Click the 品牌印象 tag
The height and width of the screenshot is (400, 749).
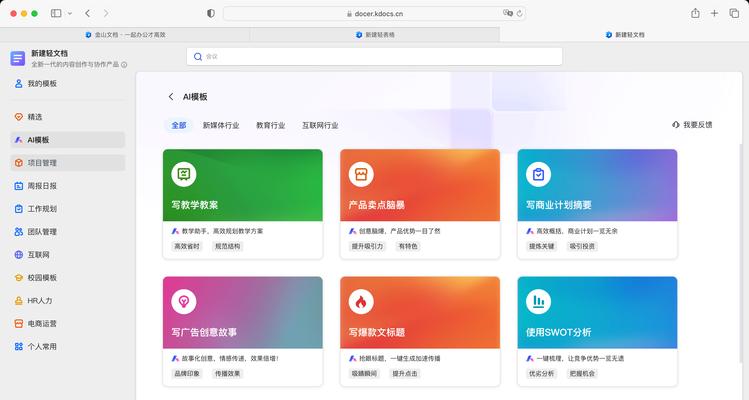[187, 374]
